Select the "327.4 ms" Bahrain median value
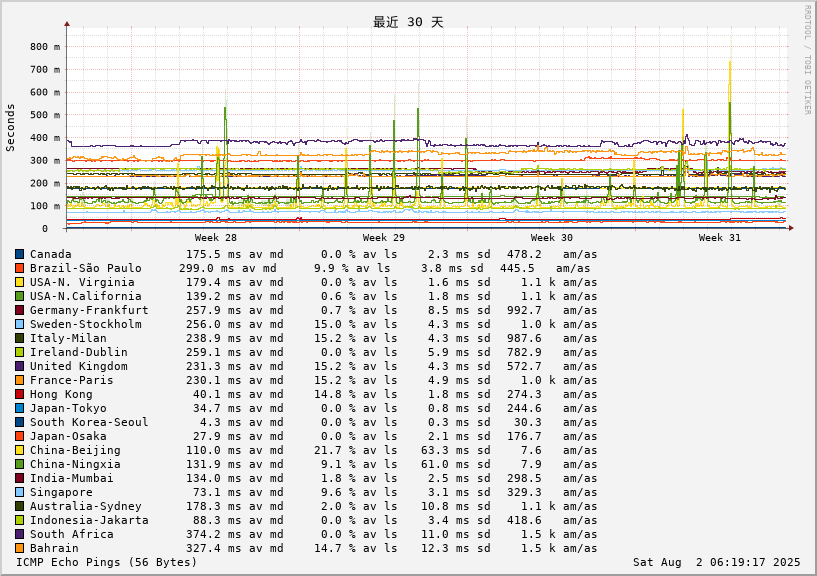 (x=214, y=548)
